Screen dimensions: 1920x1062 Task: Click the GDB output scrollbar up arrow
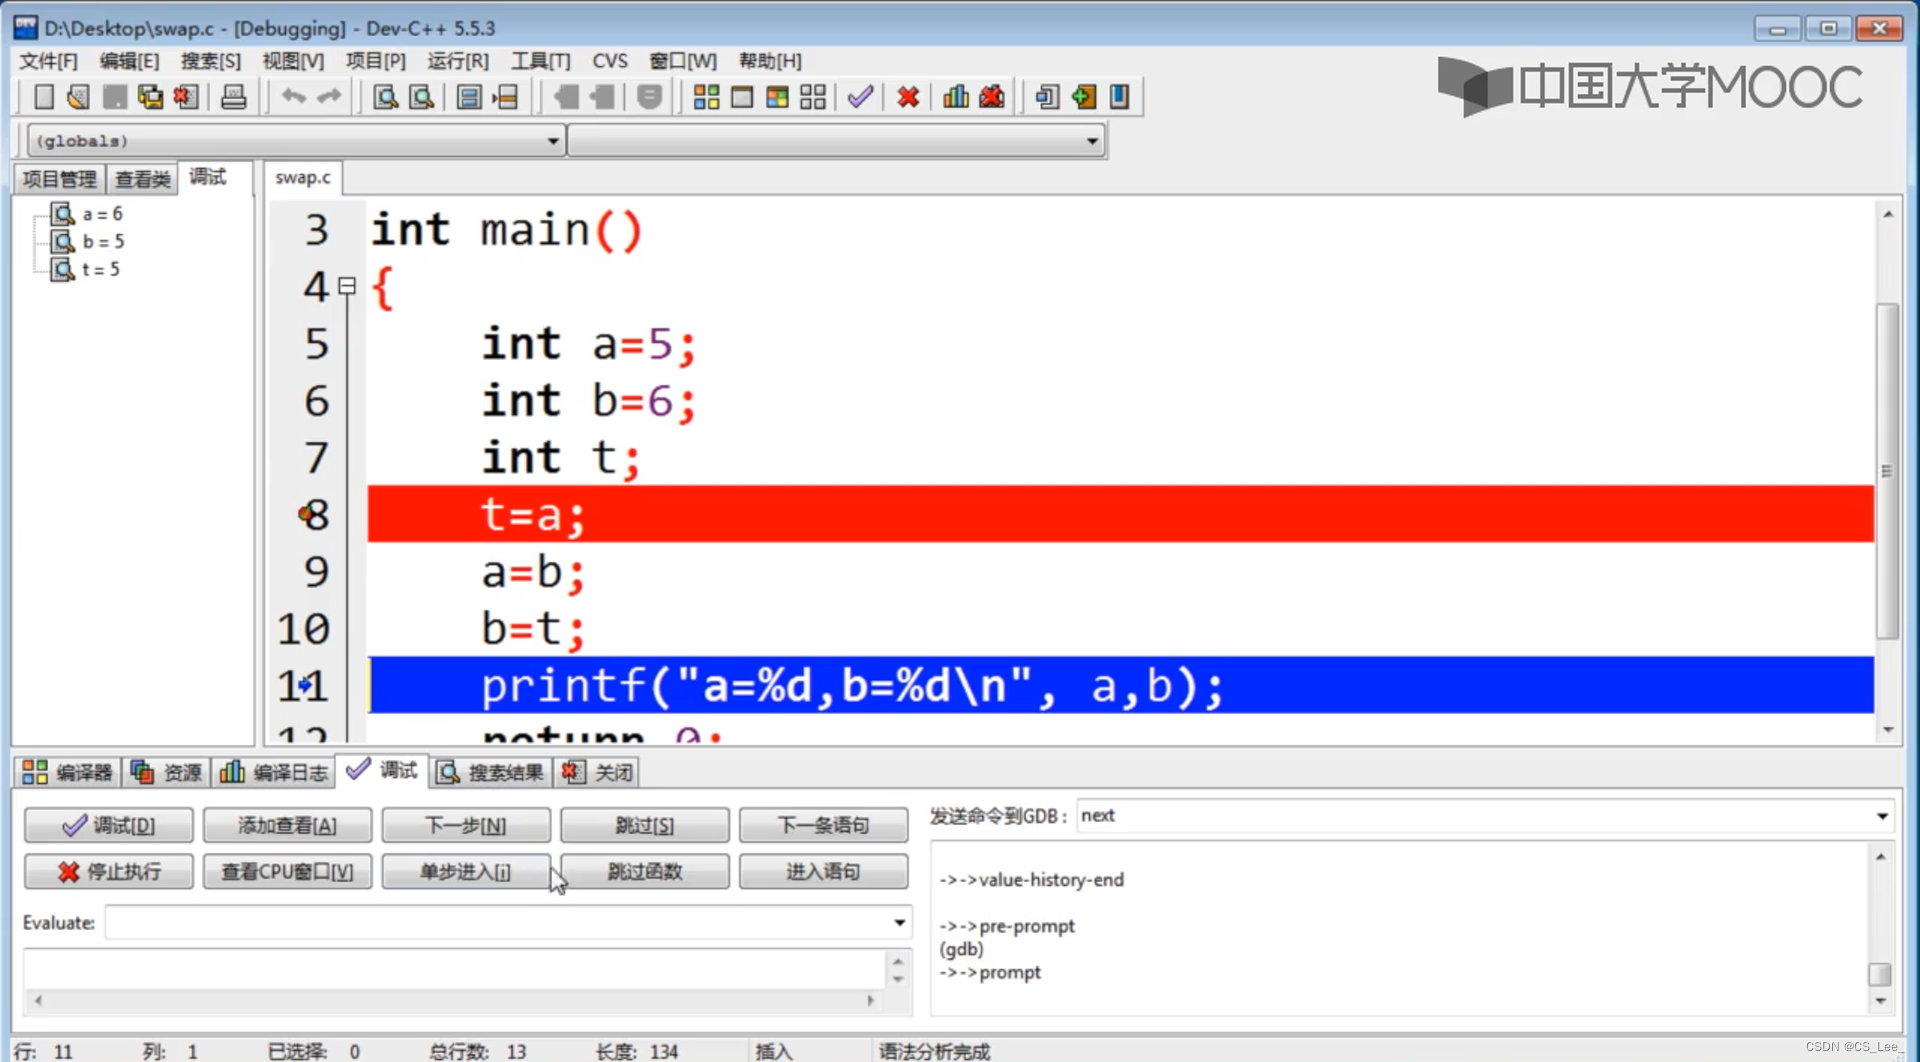point(1880,857)
